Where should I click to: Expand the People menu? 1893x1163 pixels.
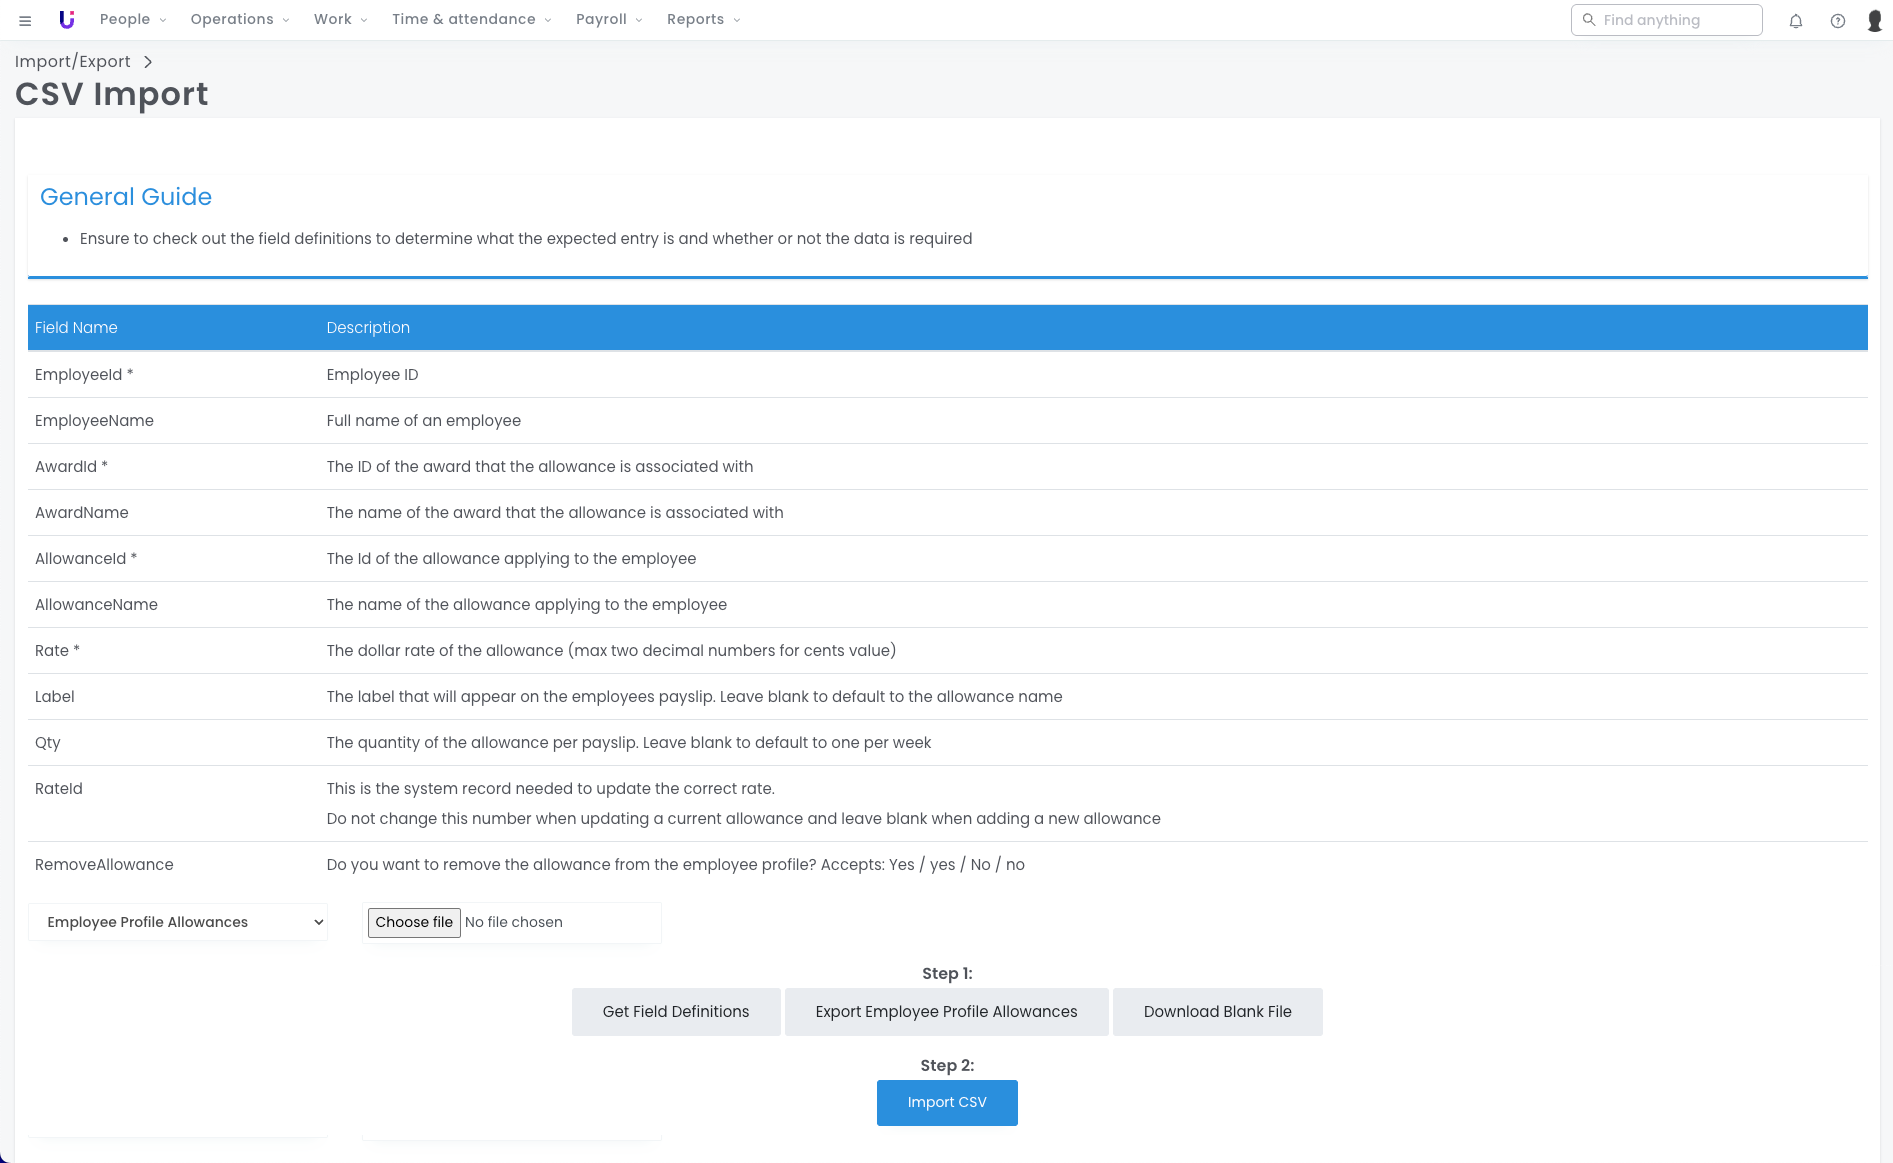[x=133, y=20]
